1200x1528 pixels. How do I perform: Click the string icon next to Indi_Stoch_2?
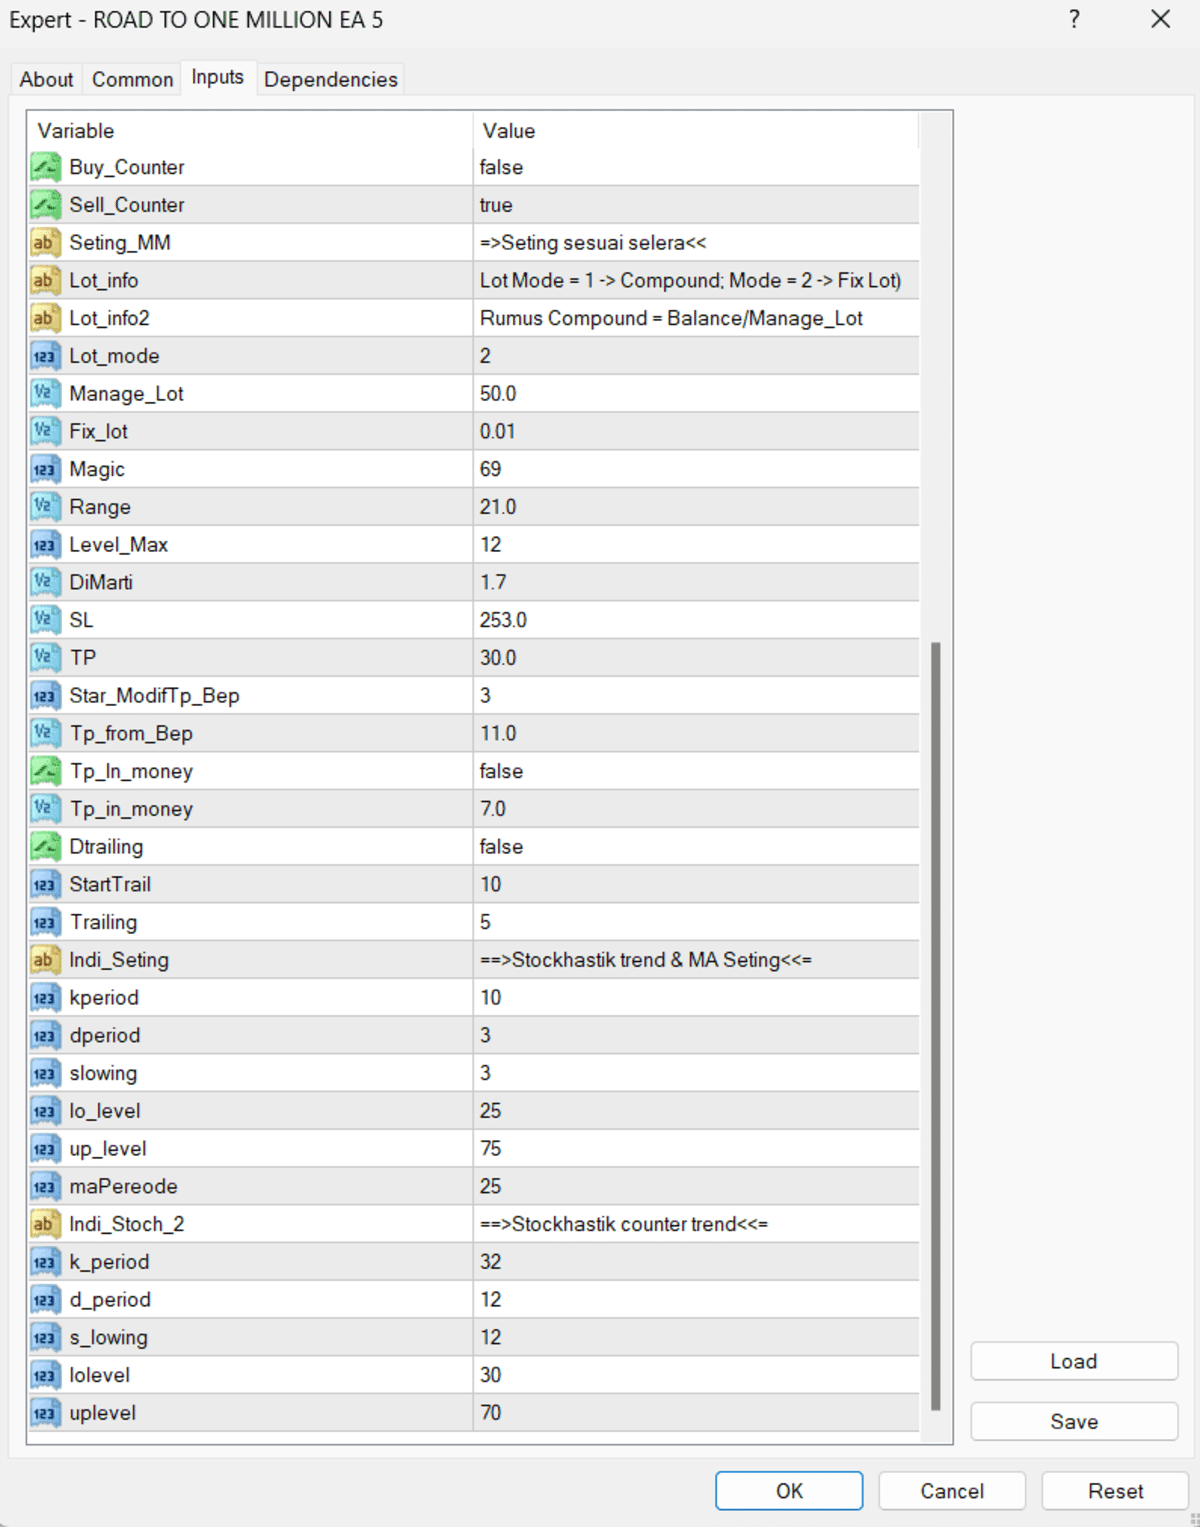[45, 1224]
